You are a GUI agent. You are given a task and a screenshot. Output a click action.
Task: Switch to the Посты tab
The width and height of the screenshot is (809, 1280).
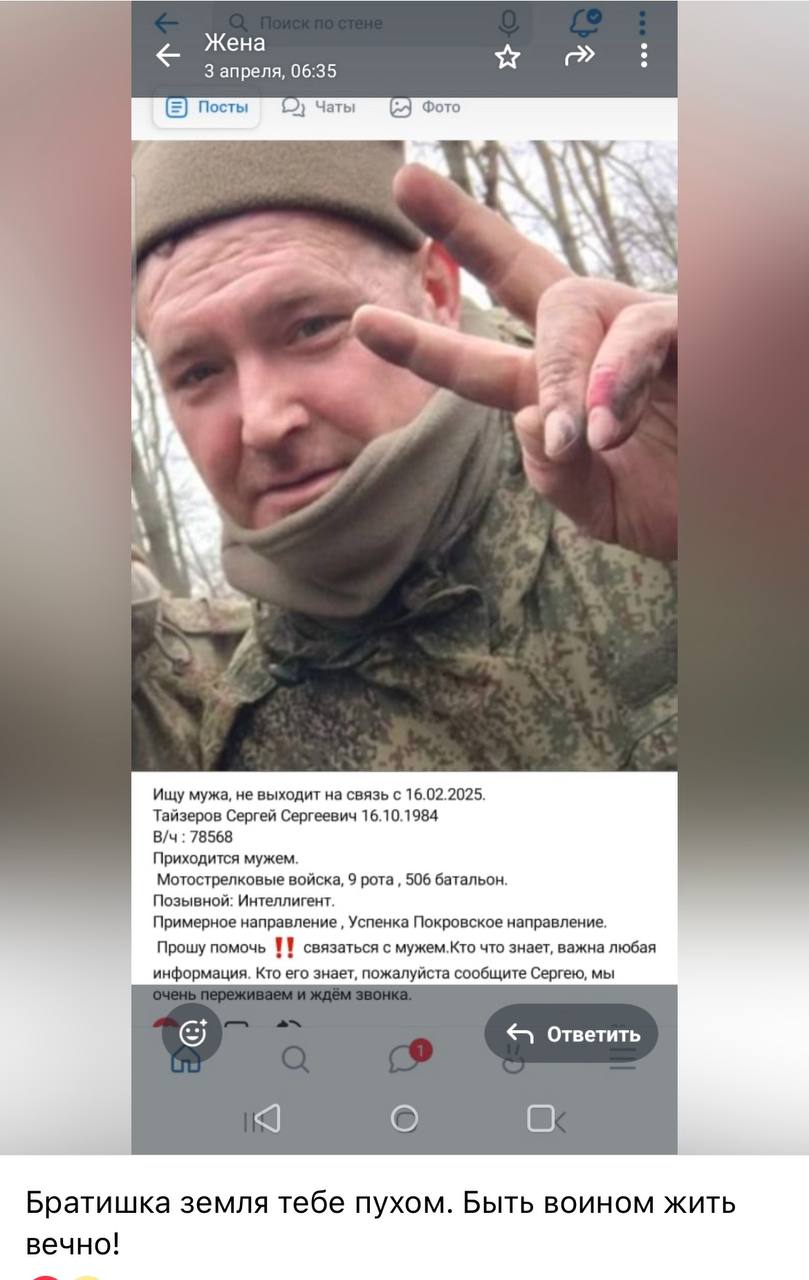pyautogui.click(x=207, y=107)
